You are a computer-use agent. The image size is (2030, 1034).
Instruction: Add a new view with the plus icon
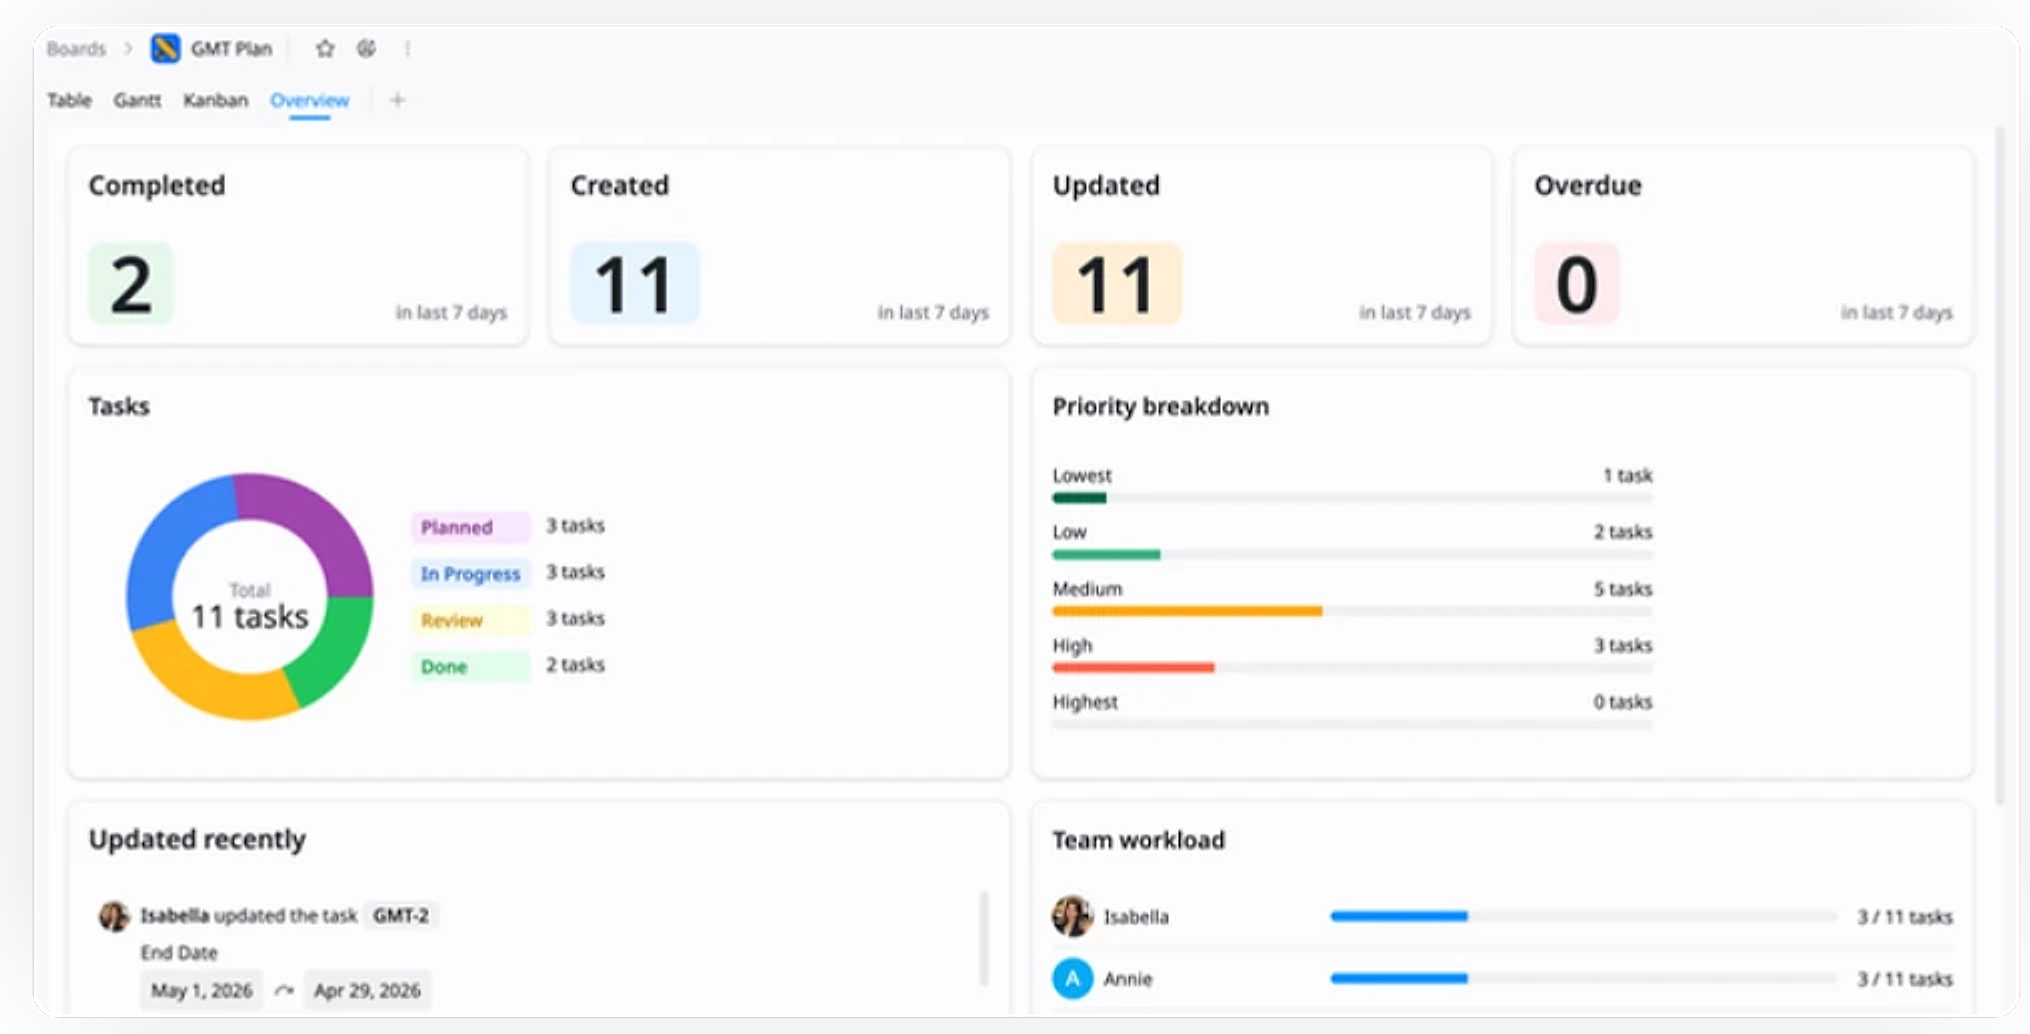click(397, 100)
